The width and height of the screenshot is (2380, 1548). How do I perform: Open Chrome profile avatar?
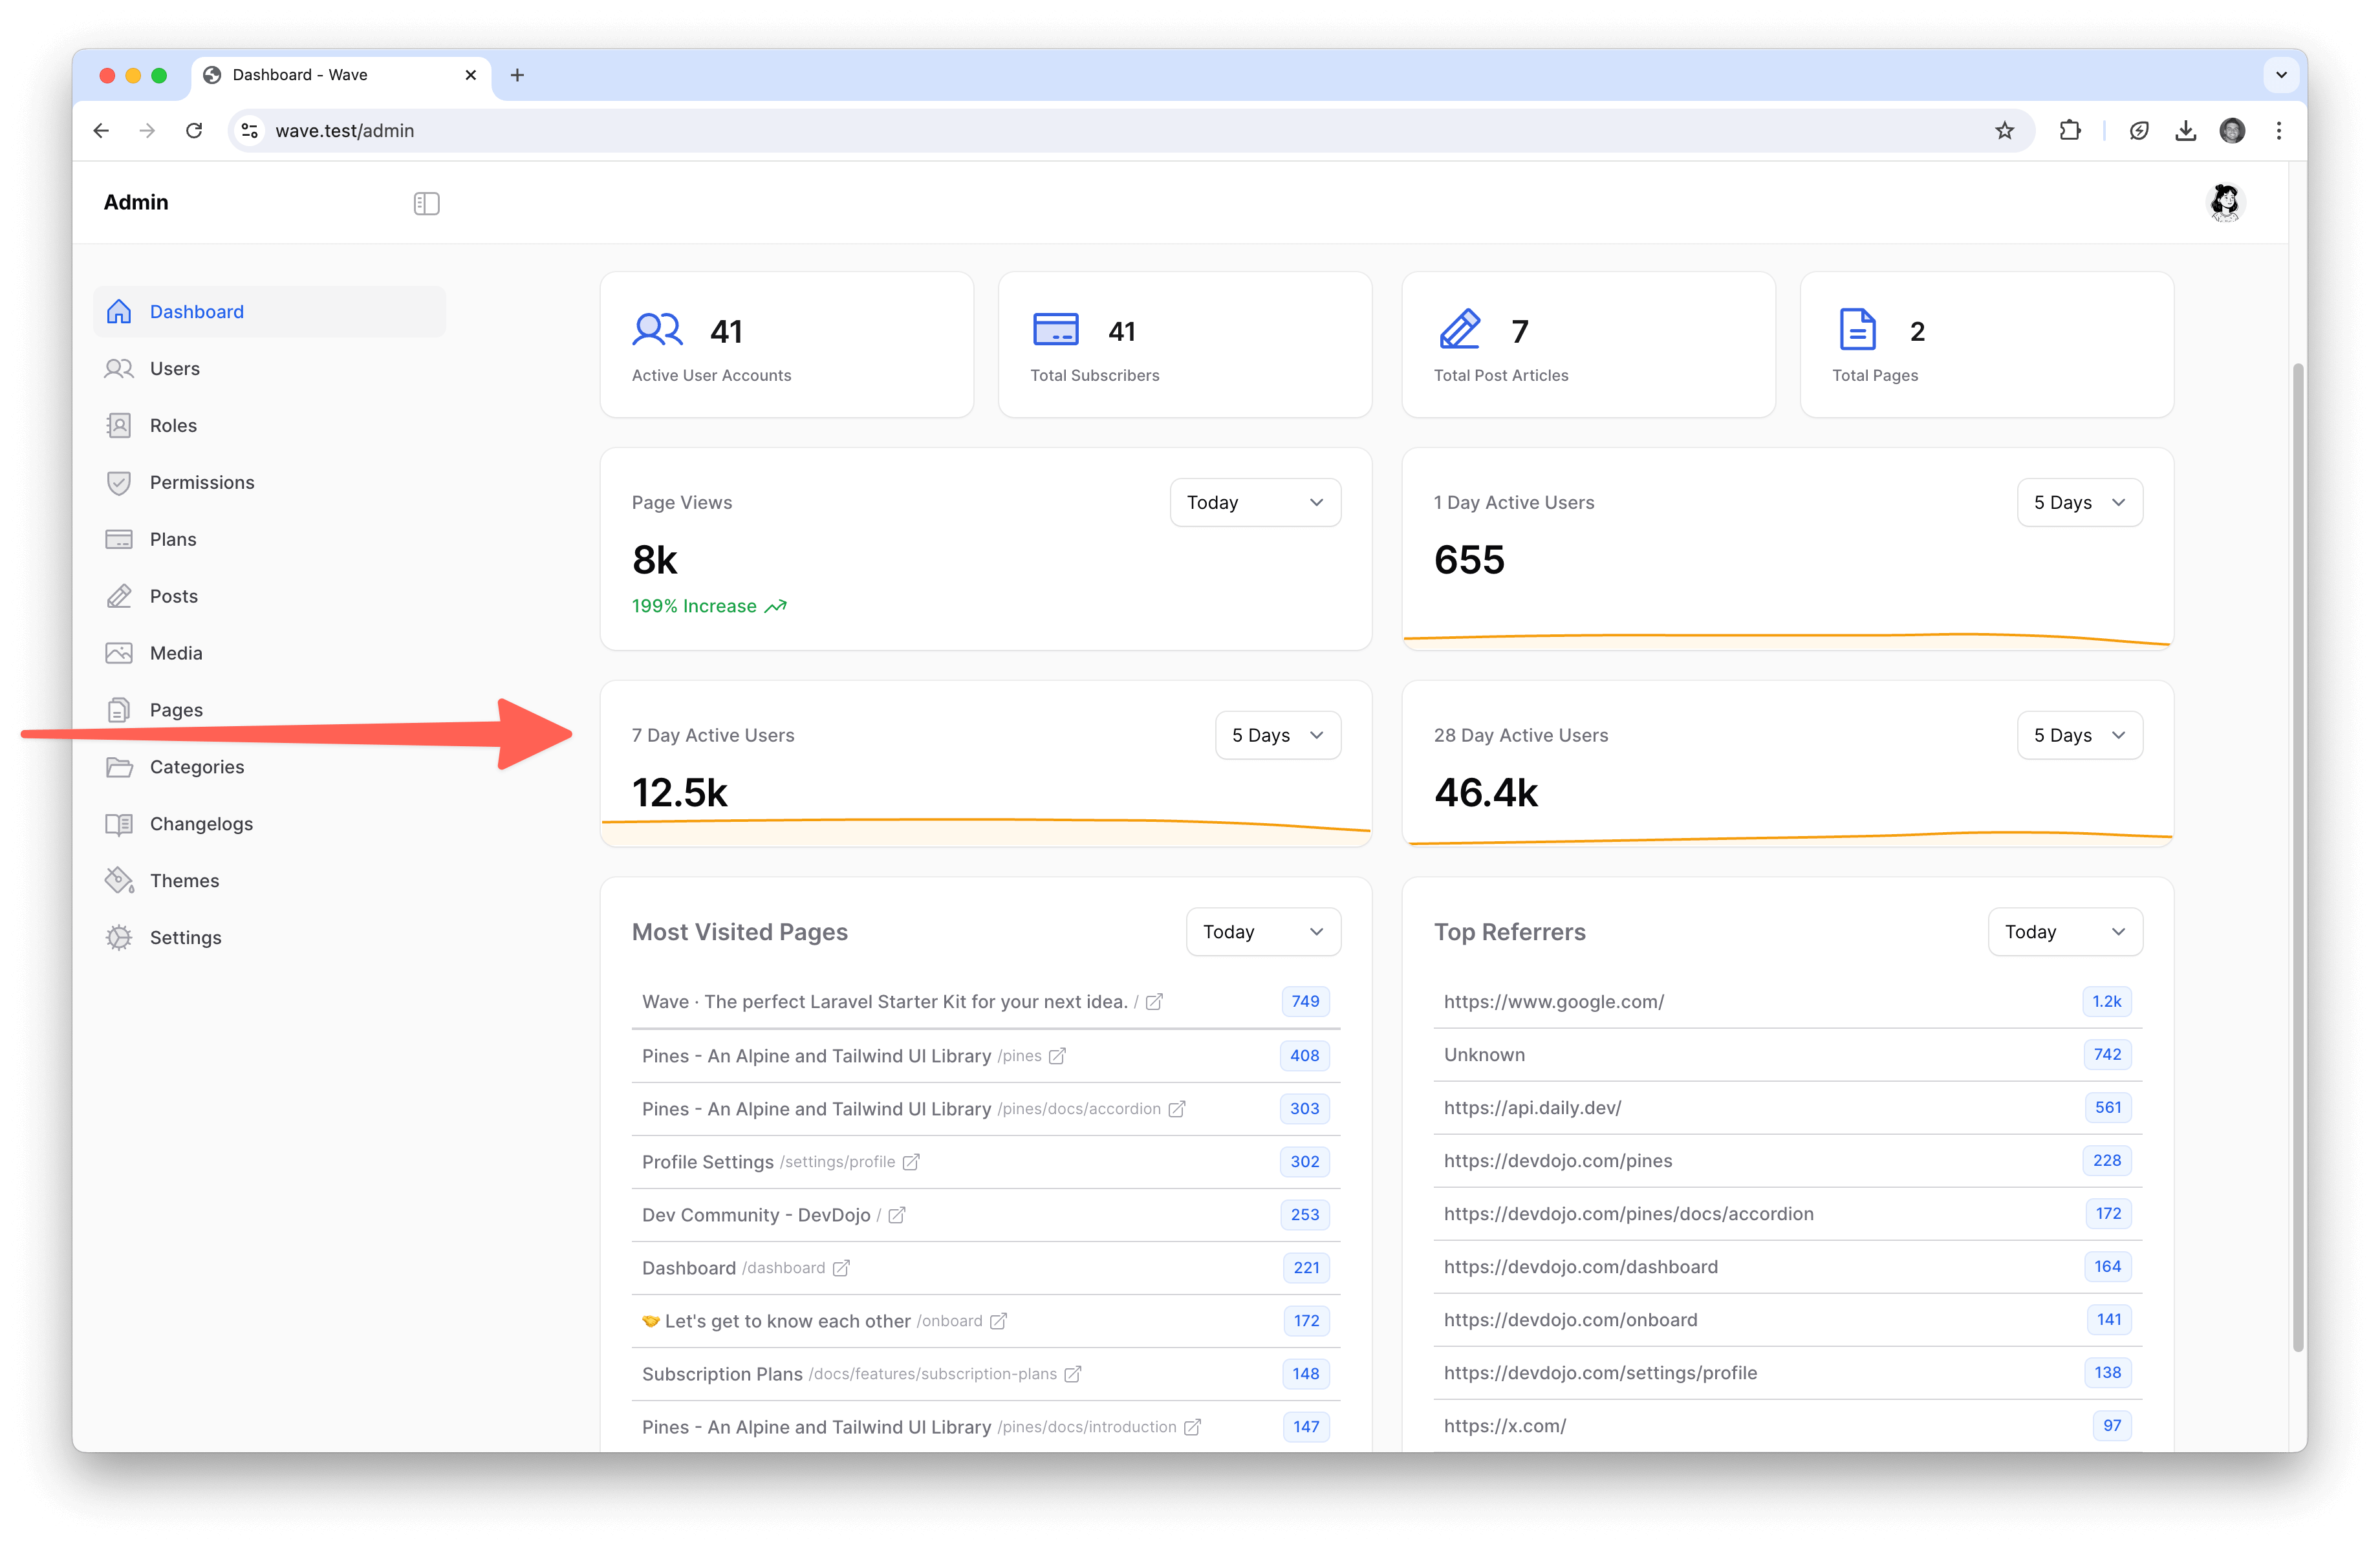coord(2232,131)
